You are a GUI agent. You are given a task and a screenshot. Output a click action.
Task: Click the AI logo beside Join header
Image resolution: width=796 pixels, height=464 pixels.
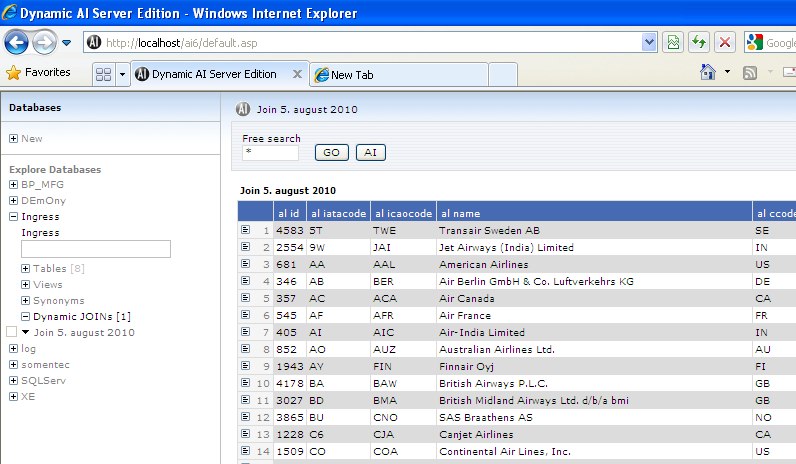(243, 109)
